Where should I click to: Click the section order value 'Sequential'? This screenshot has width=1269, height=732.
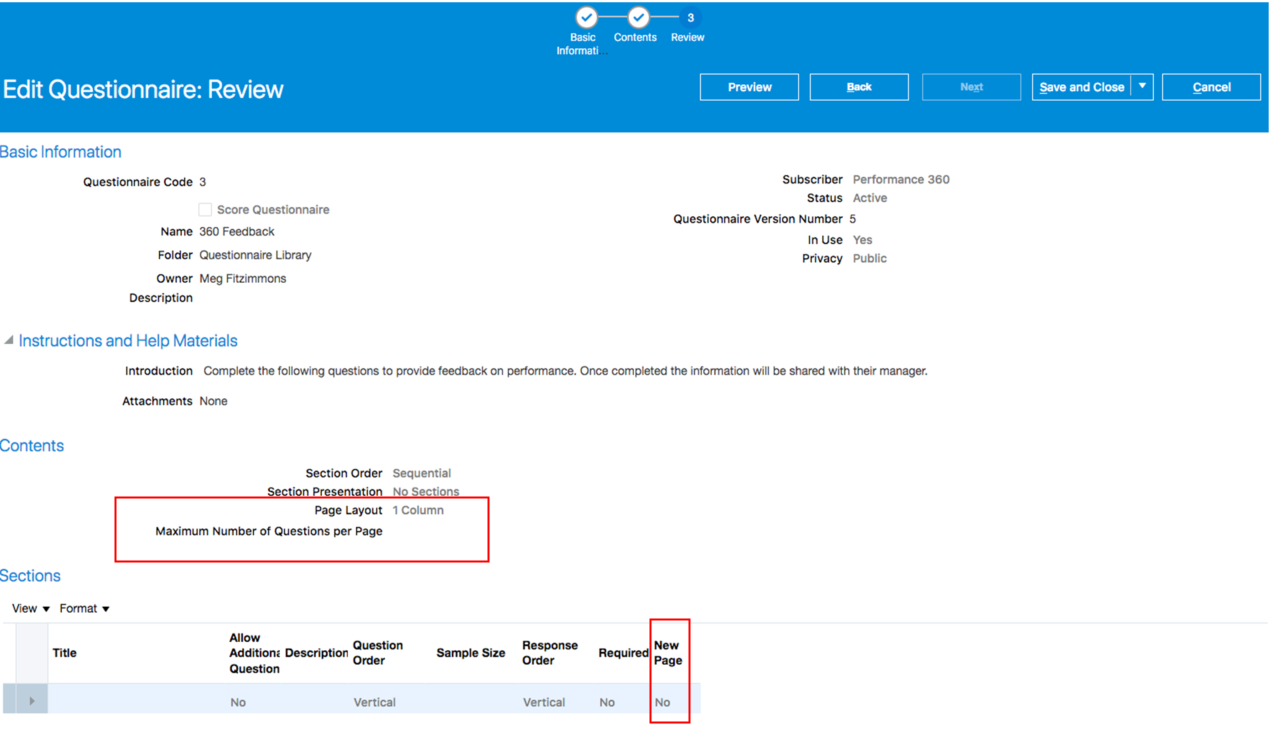[x=421, y=473]
